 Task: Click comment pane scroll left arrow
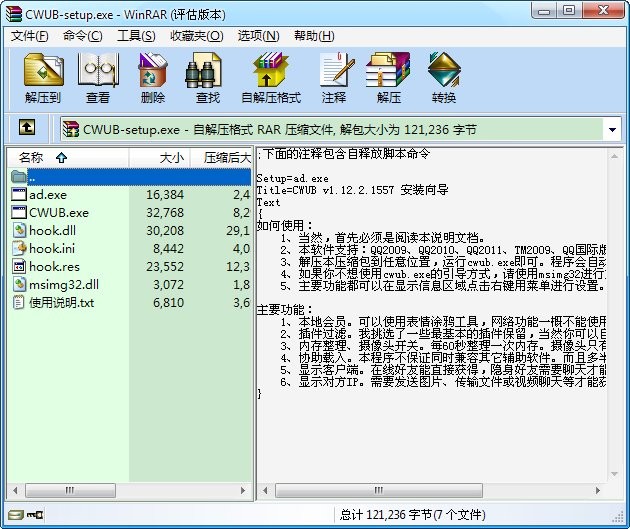point(265,490)
